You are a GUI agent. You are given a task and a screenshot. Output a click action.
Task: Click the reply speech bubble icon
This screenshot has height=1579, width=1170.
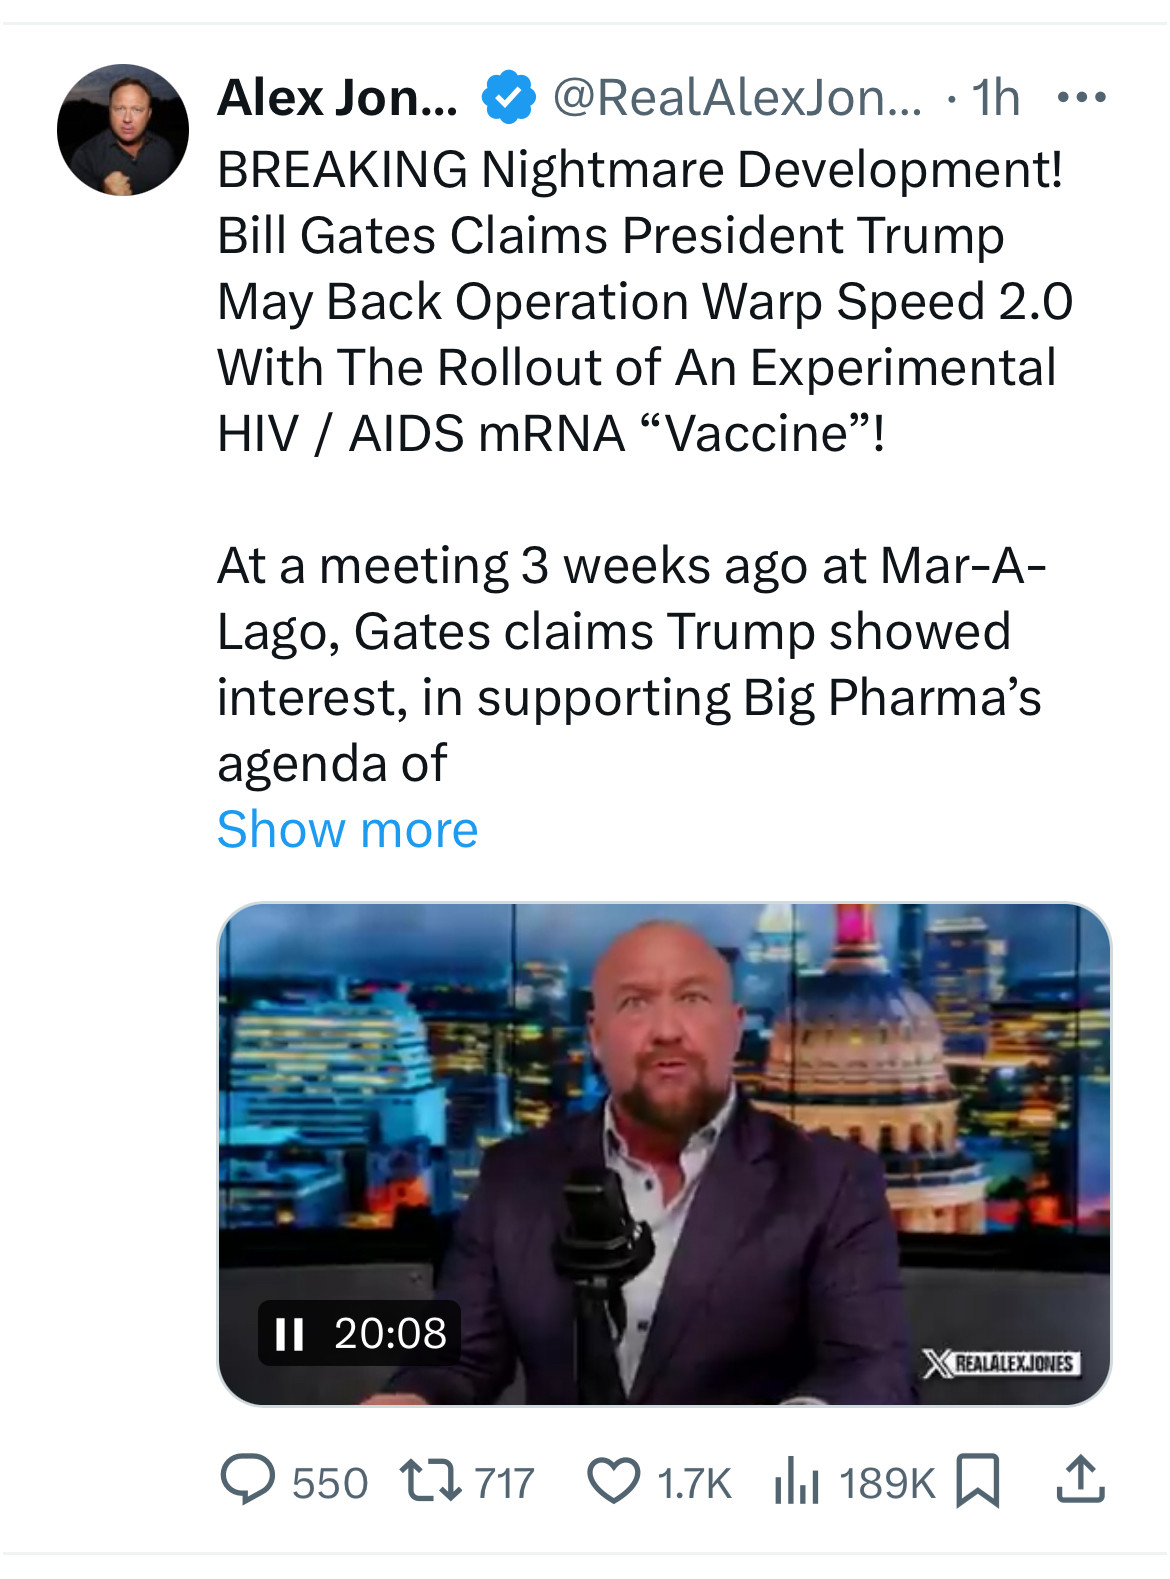(x=247, y=1481)
